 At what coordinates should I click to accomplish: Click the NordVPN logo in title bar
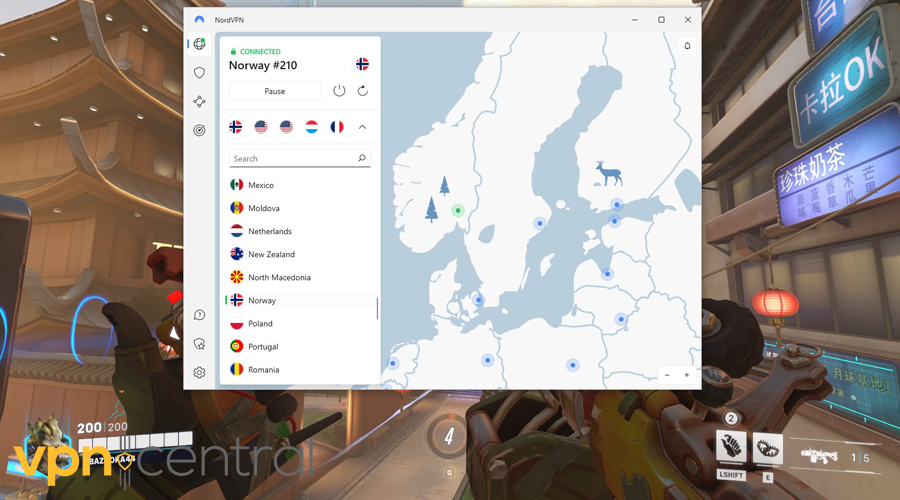pos(199,20)
